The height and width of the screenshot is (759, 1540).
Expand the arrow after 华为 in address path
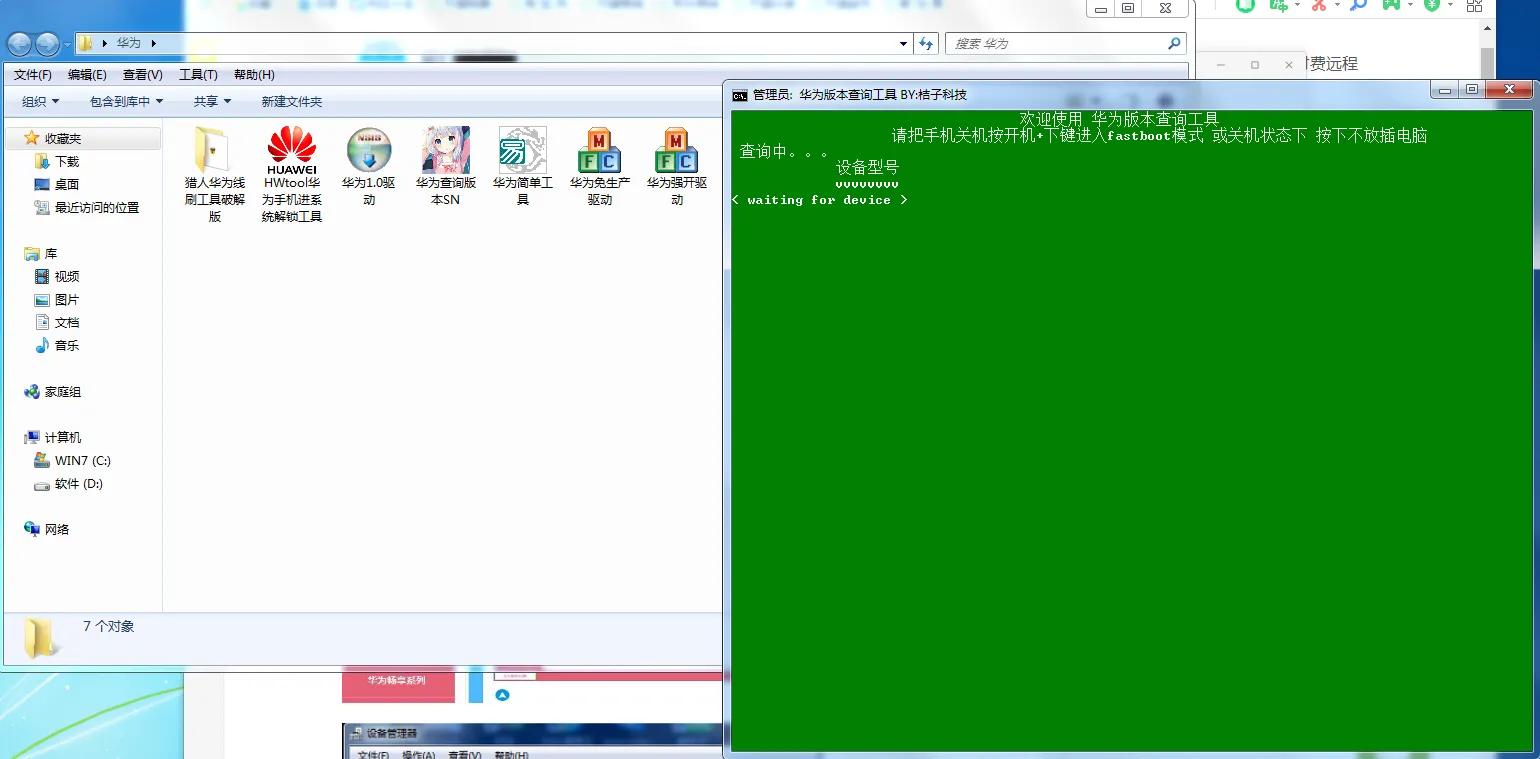(x=154, y=44)
